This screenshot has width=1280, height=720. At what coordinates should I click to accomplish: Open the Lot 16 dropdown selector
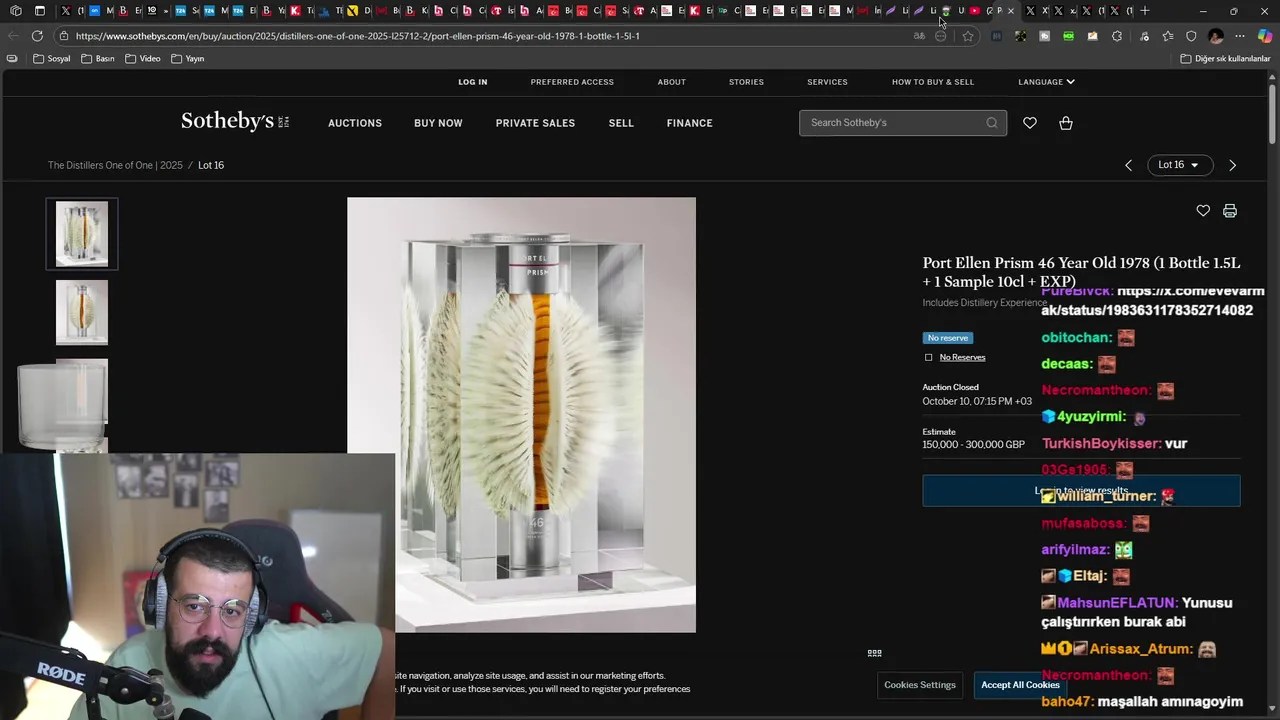(1180, 165)
